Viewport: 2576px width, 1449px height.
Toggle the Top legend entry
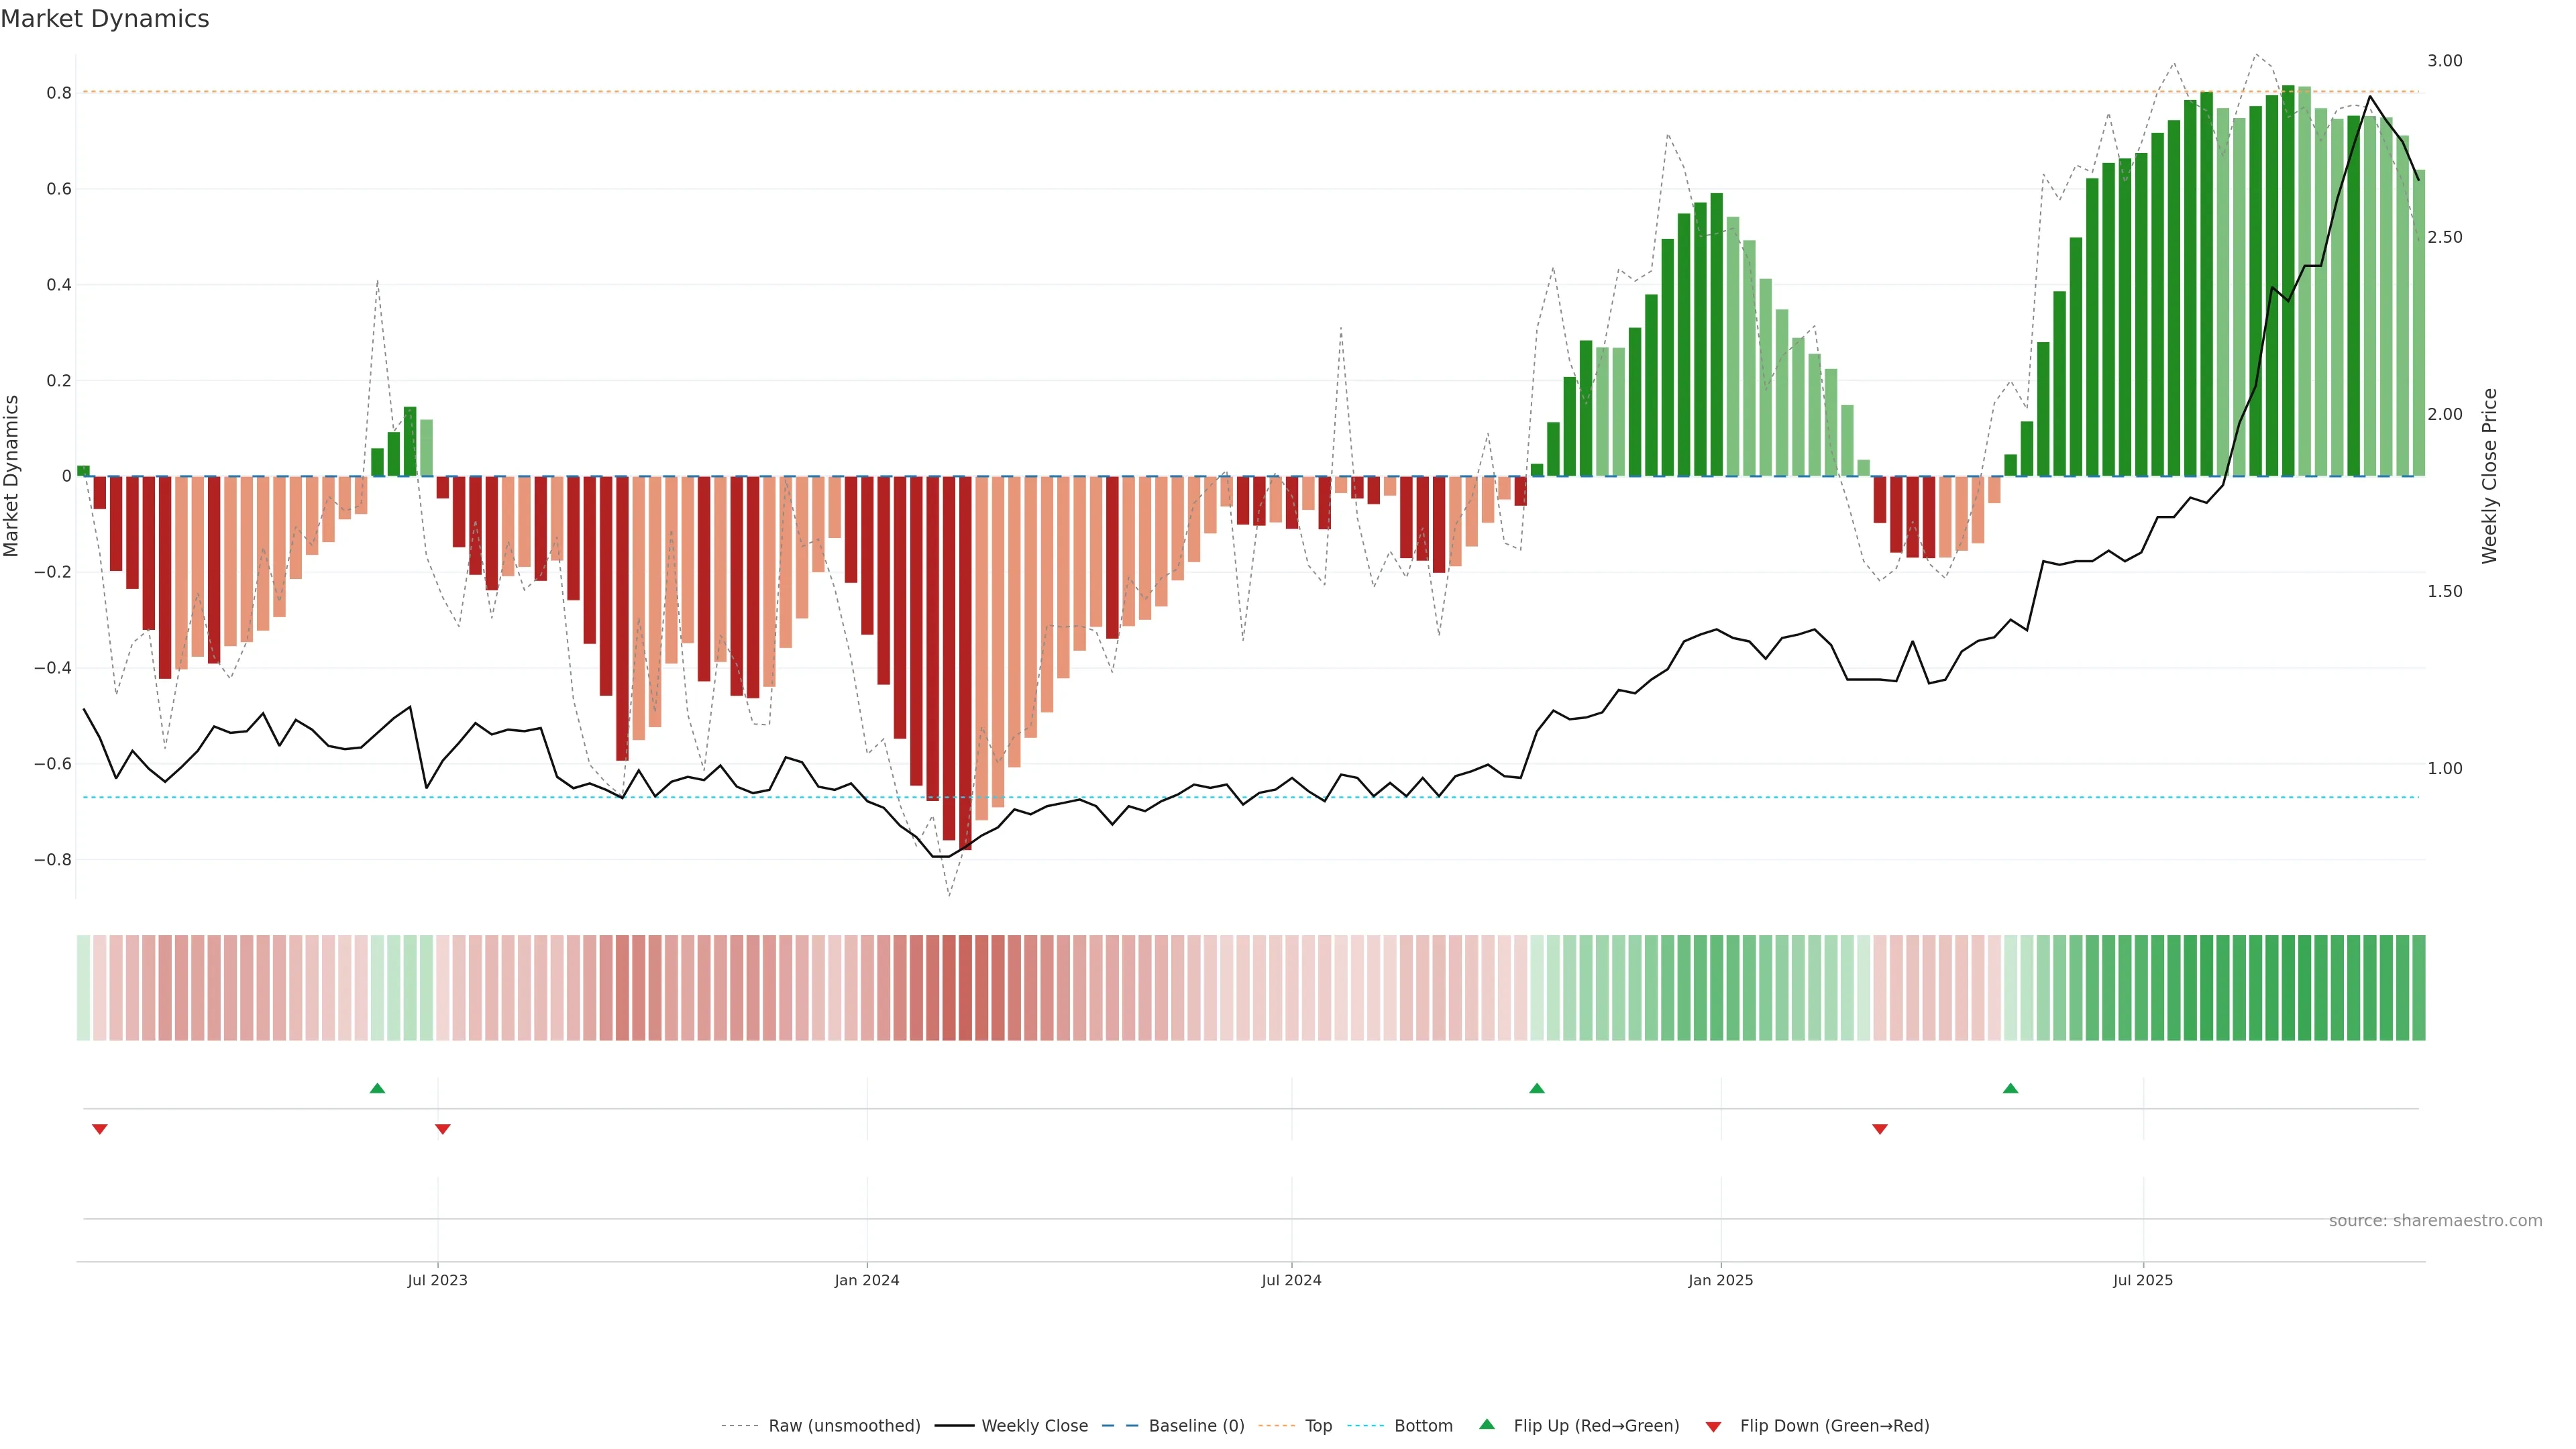[1318, 1426]
